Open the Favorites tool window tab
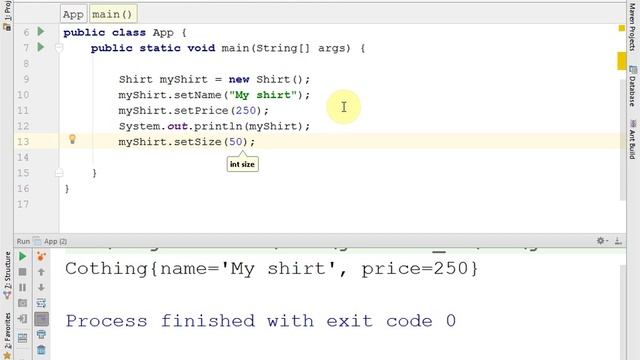The height and width of the screenshot is (360, 640). click(x=7, y=335)
